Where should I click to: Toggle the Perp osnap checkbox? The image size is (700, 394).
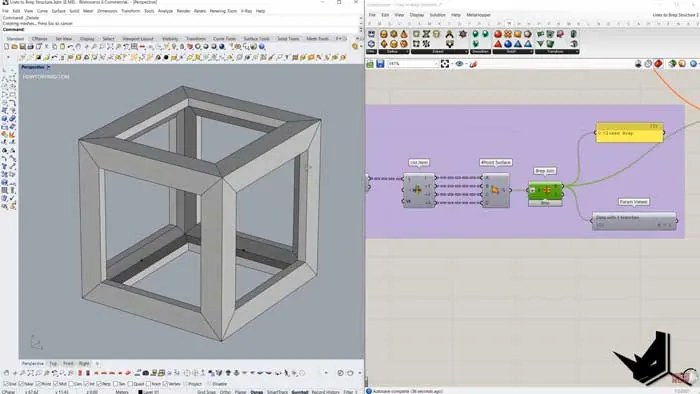pyautogui.click(x=100, y=384)
